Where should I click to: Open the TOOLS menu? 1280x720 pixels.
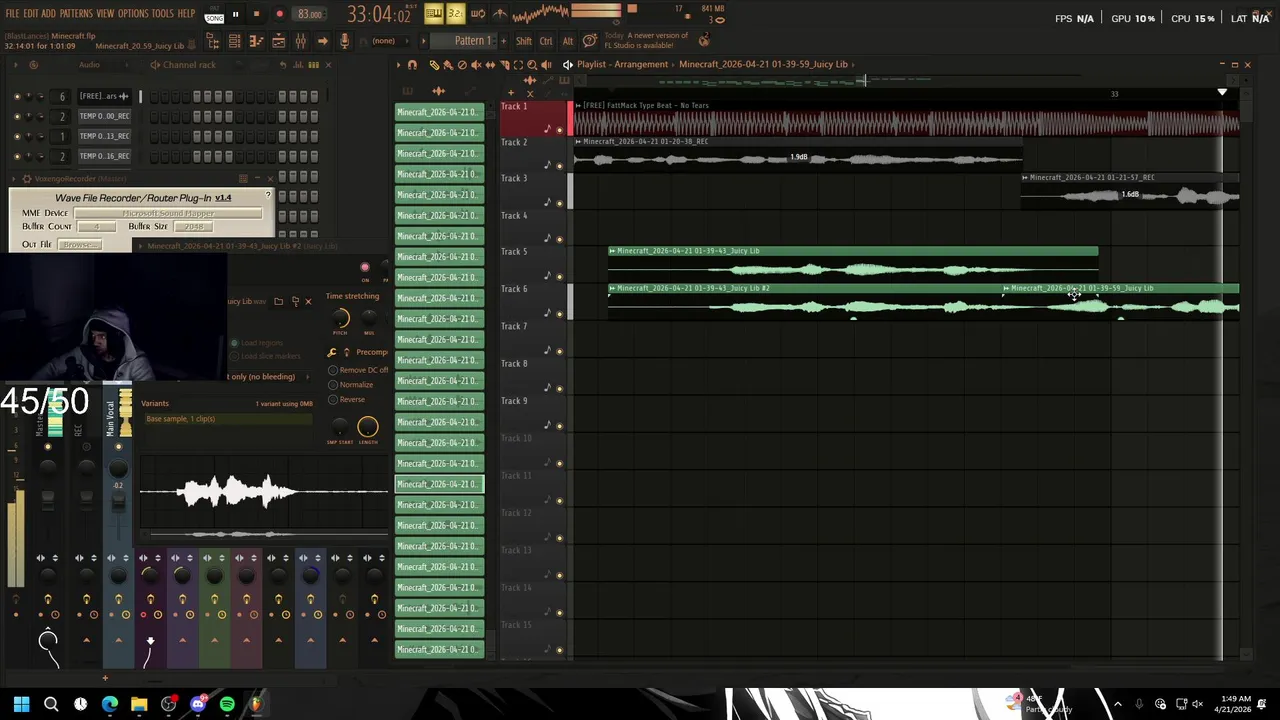click(x=163, y=14)
